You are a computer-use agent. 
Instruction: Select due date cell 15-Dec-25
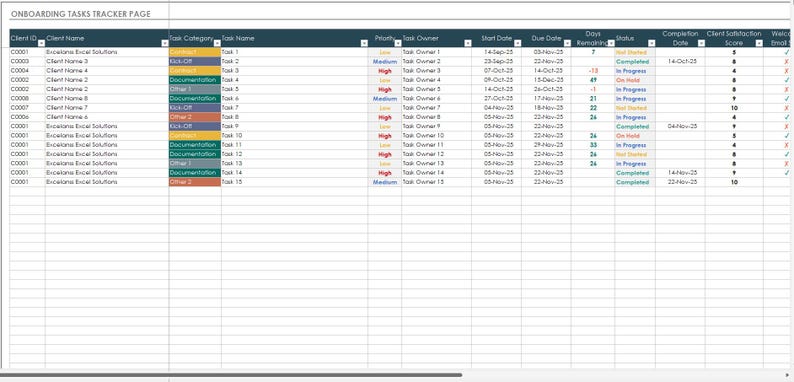coord(546,80)
